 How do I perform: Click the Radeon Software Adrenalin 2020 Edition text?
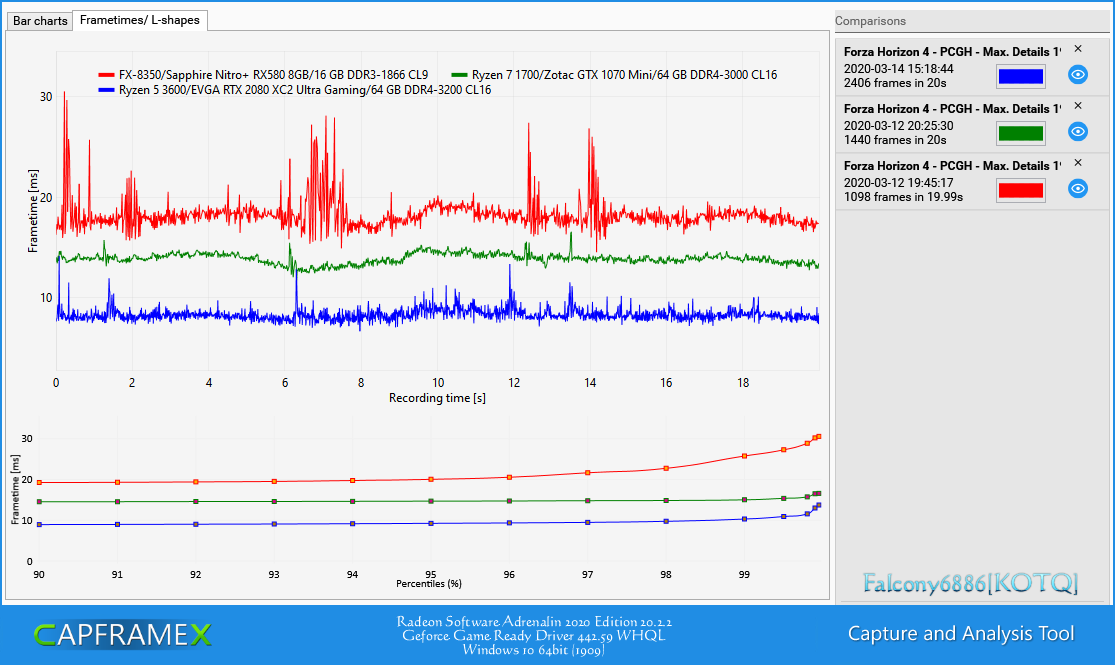534,622
